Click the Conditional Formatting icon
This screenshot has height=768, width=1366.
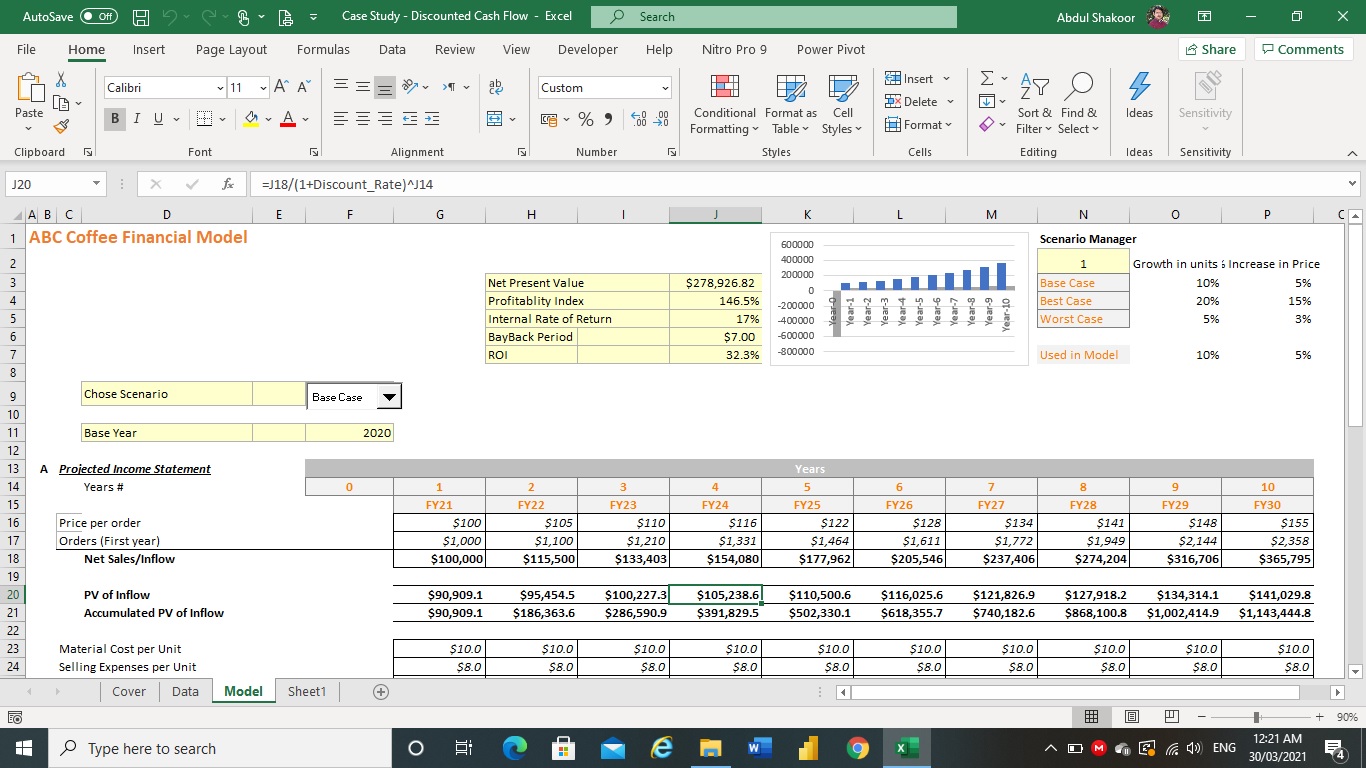click(724, 88)
